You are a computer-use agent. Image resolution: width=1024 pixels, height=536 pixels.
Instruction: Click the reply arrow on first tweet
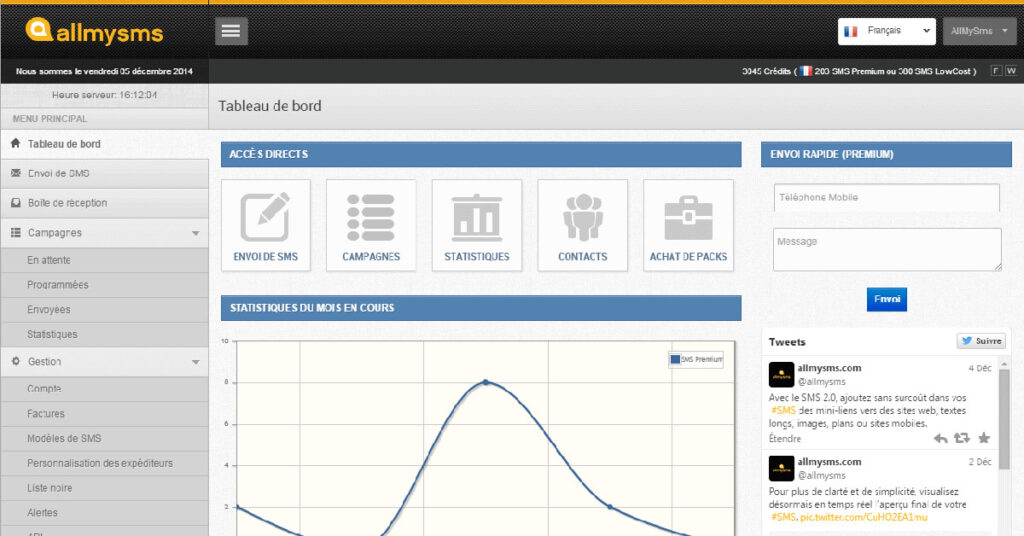pos(940,438)
